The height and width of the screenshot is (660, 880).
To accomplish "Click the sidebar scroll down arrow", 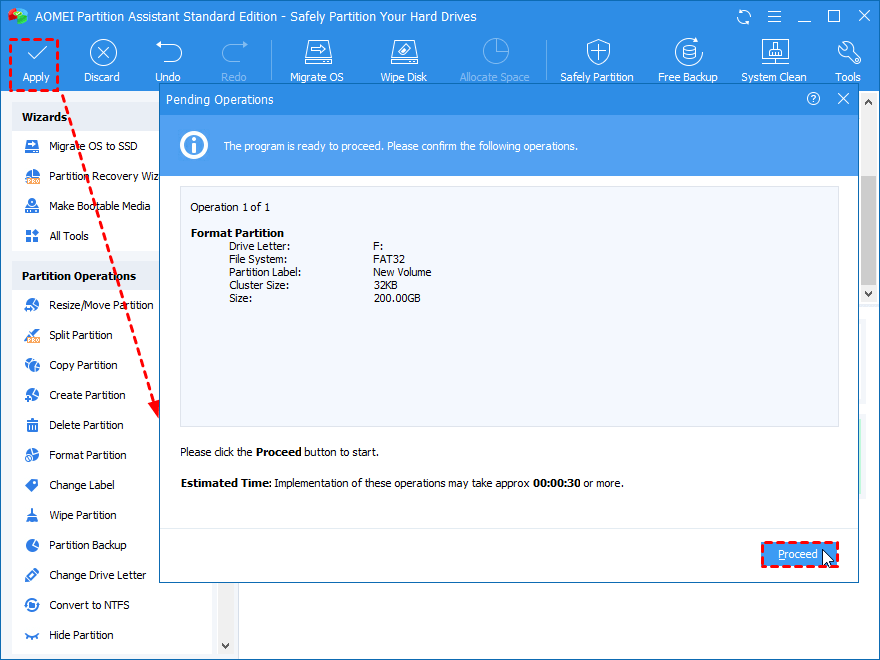I will [224, 646].
